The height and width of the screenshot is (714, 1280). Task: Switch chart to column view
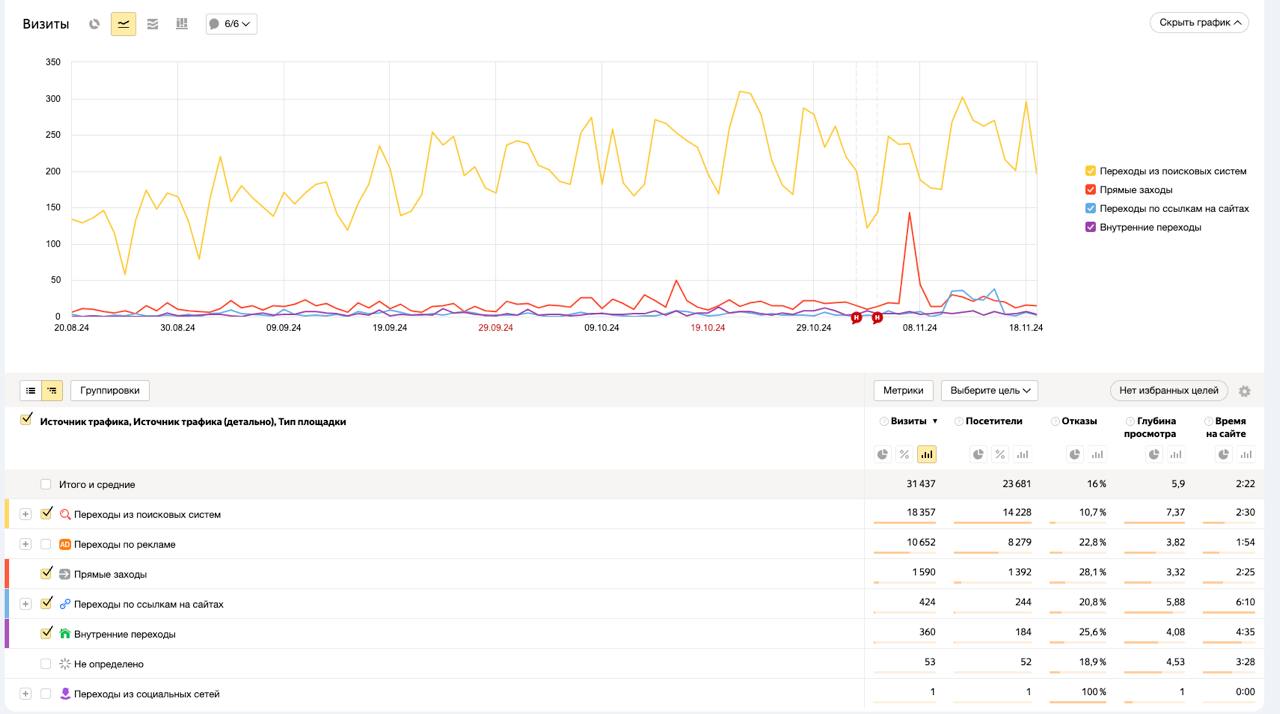(x=182, y=24)
